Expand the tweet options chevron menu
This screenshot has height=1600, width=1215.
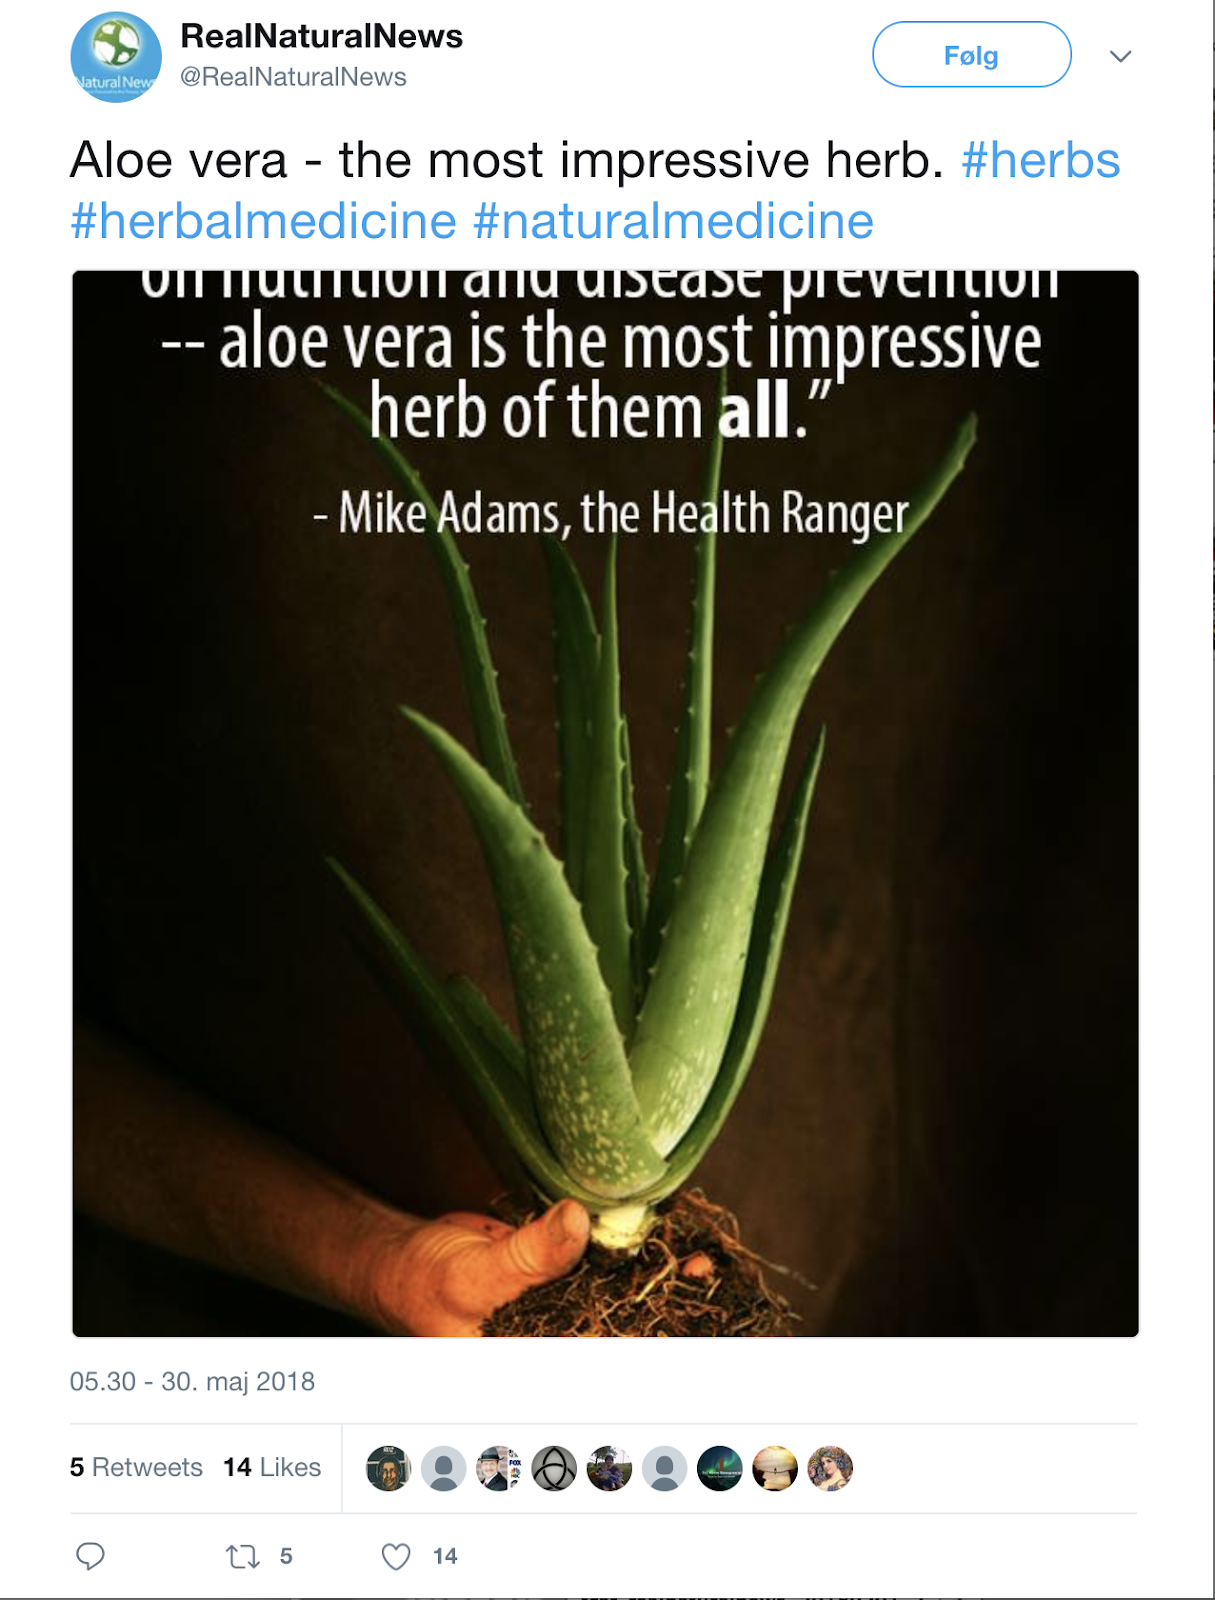pyautogui.click(x=1121, y=56)
